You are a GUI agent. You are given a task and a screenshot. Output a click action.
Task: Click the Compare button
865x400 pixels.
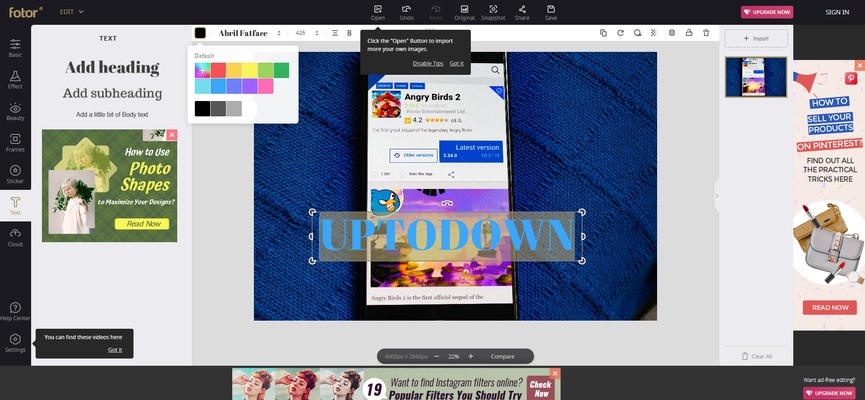coord(503,356)
